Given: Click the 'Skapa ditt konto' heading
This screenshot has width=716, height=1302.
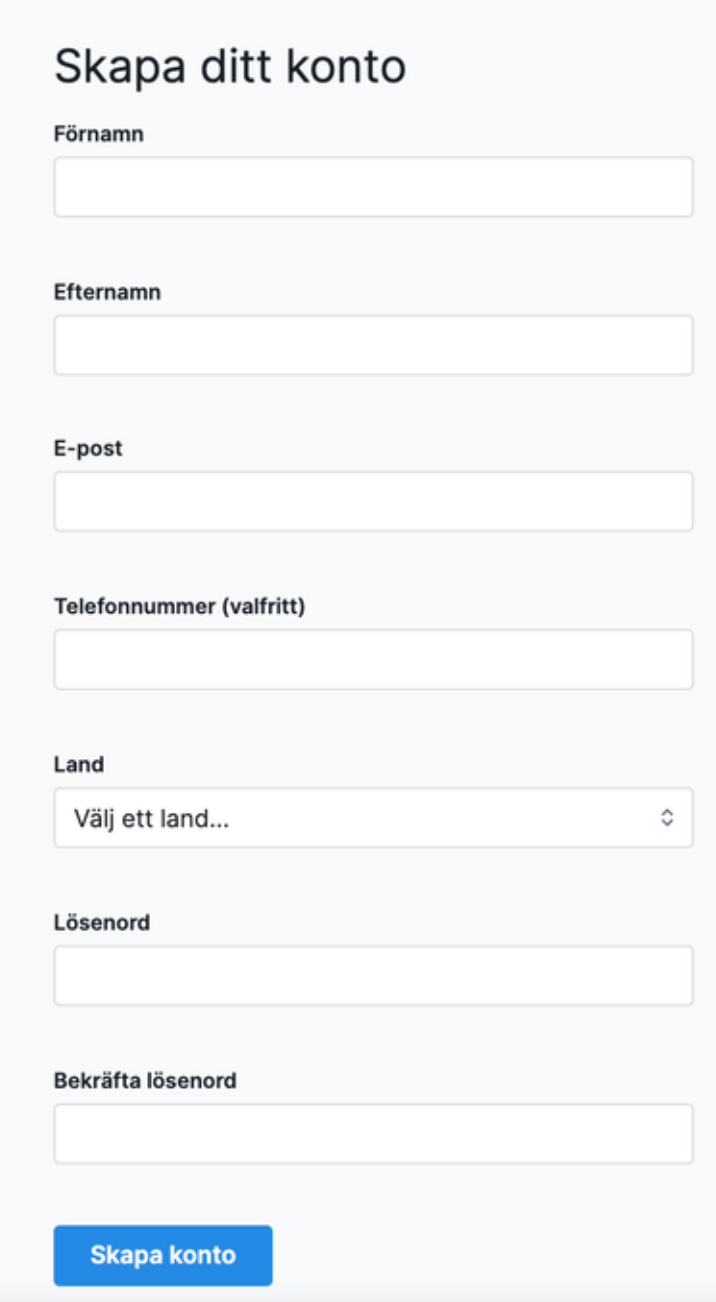Looking at the screenshot, I should click(x=230, y=68).
